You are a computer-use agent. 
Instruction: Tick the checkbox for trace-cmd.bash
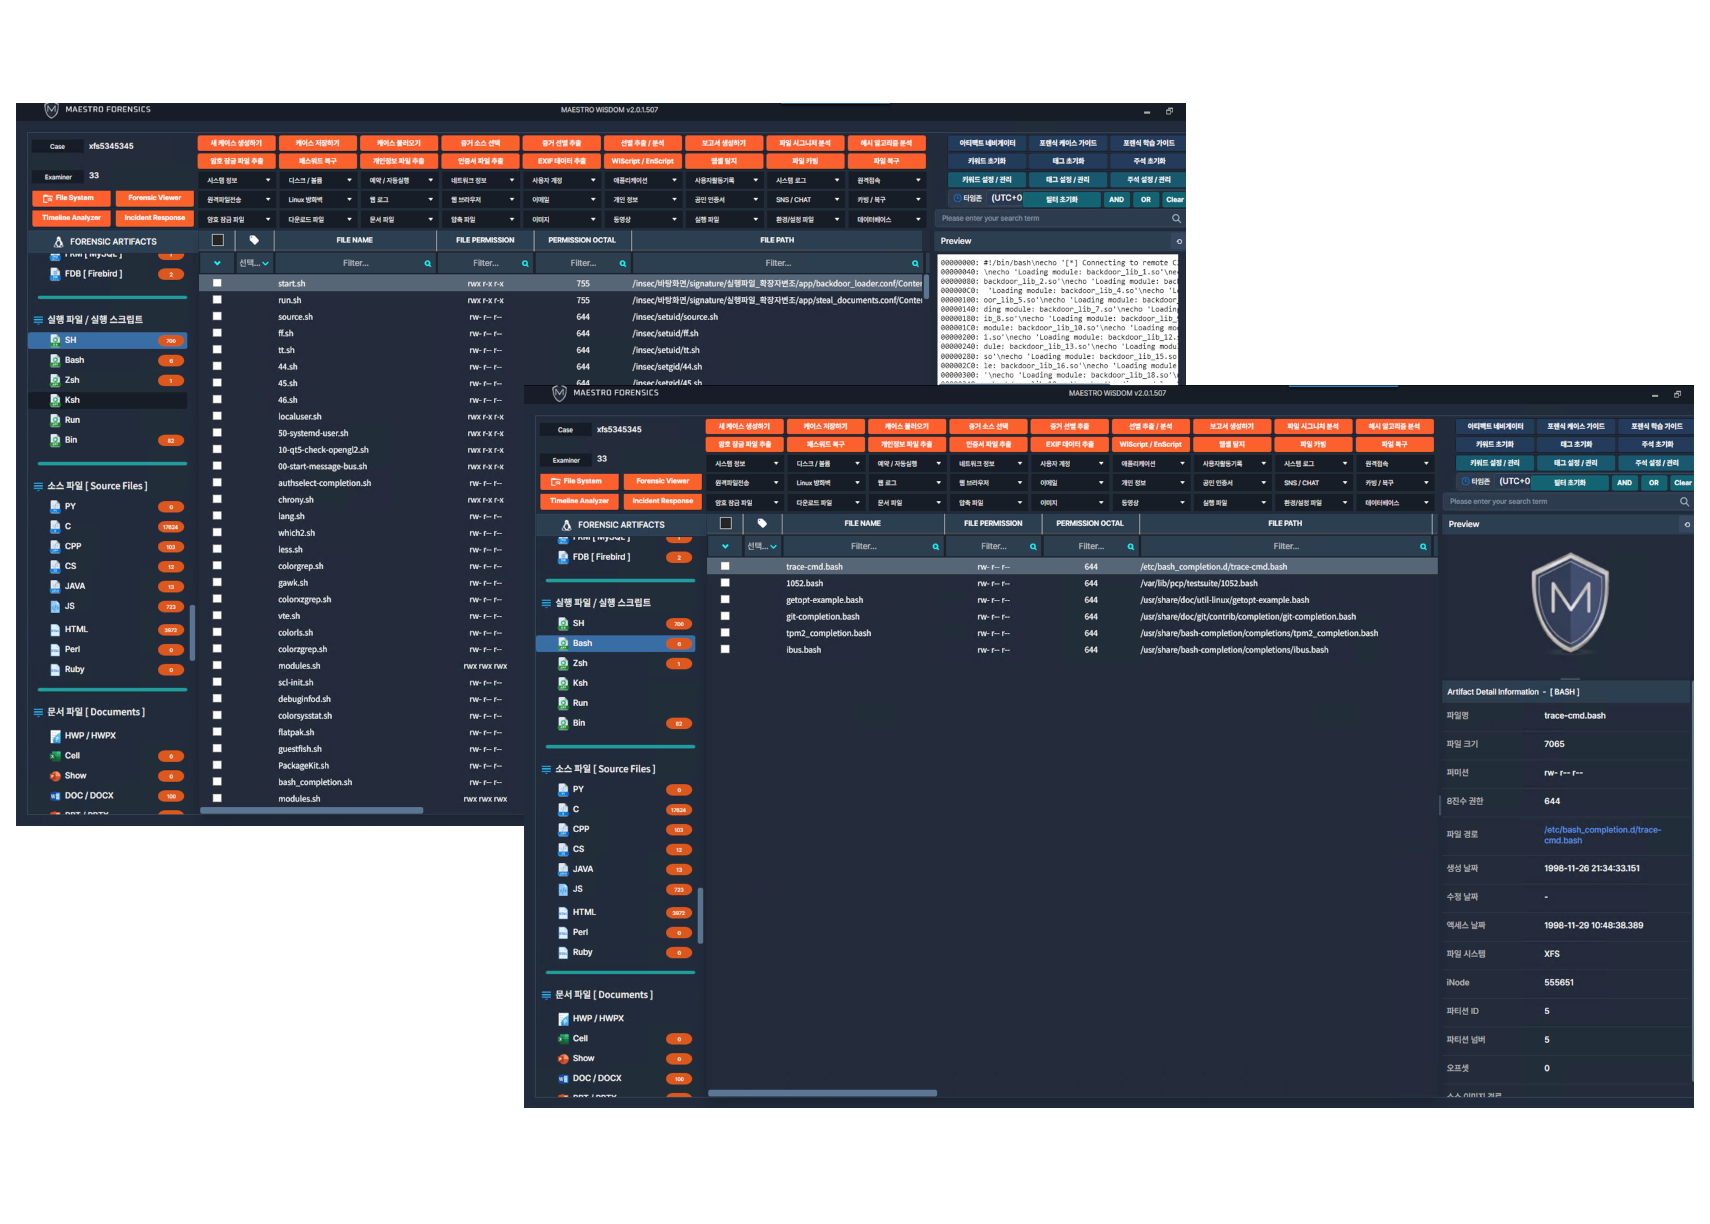tap(725, 566)
